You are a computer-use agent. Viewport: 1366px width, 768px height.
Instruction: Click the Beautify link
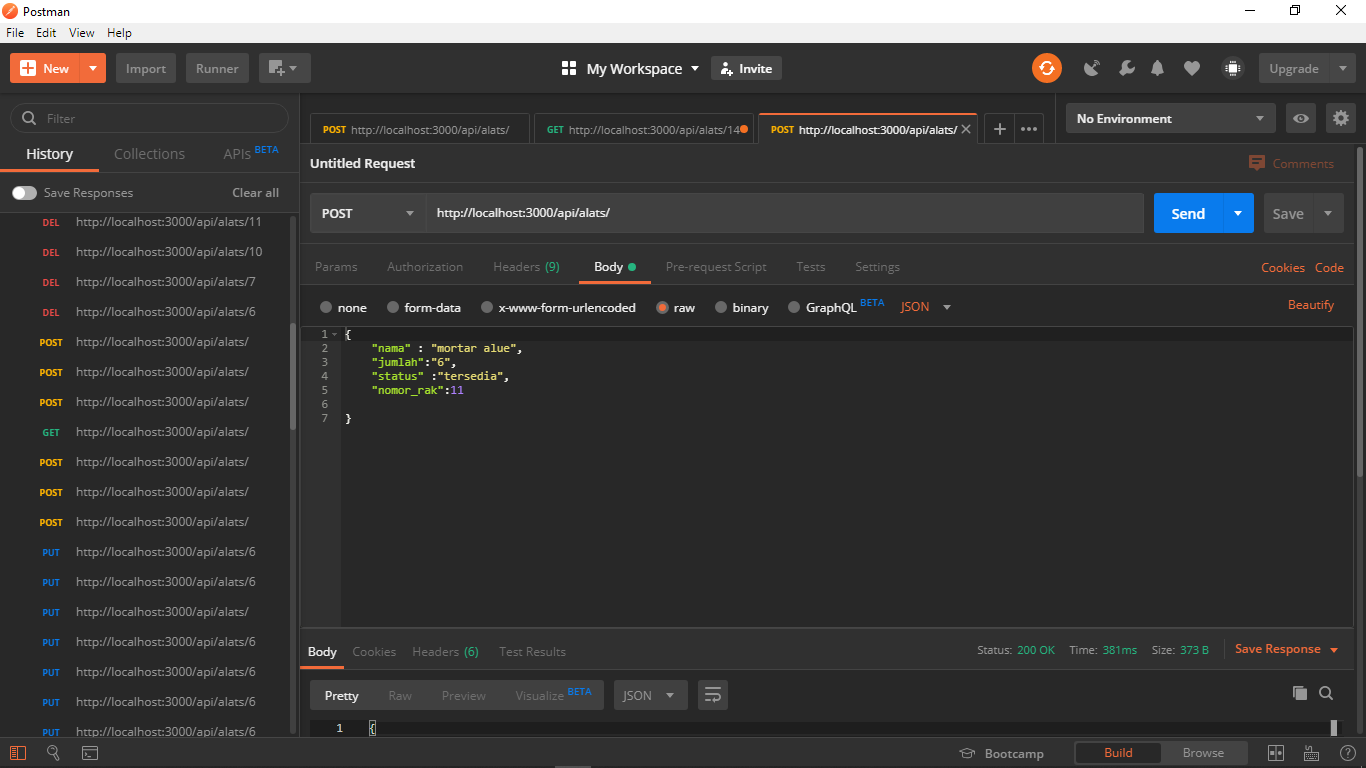click(1310, 304)
